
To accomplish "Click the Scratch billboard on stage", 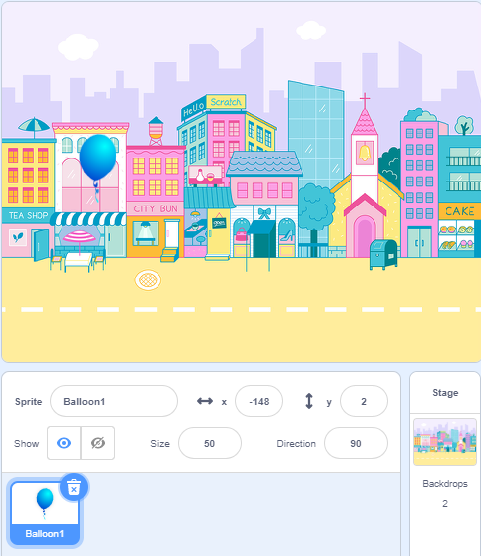I will coord(226,102).
